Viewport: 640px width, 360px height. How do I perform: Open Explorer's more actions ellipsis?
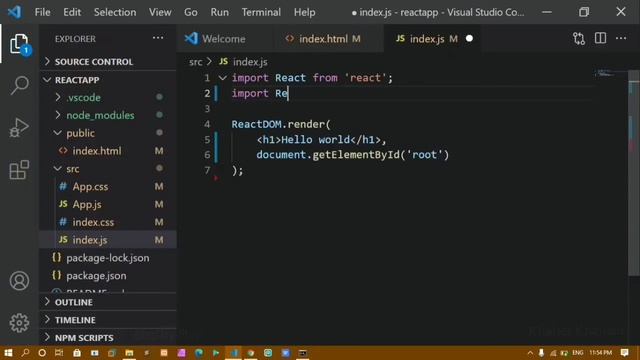coord(158,38)
